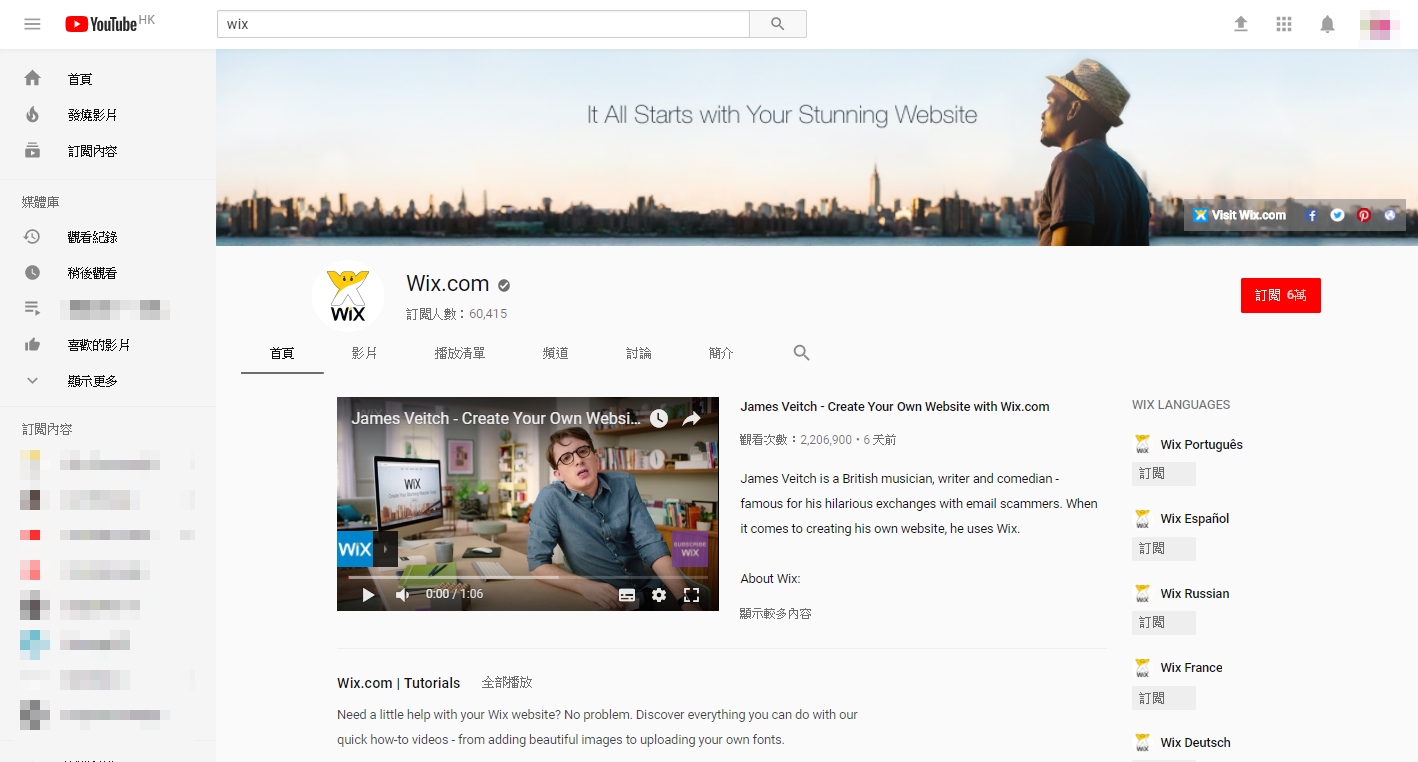Open the trending flame icon in the sidebar

pos(32,115)
